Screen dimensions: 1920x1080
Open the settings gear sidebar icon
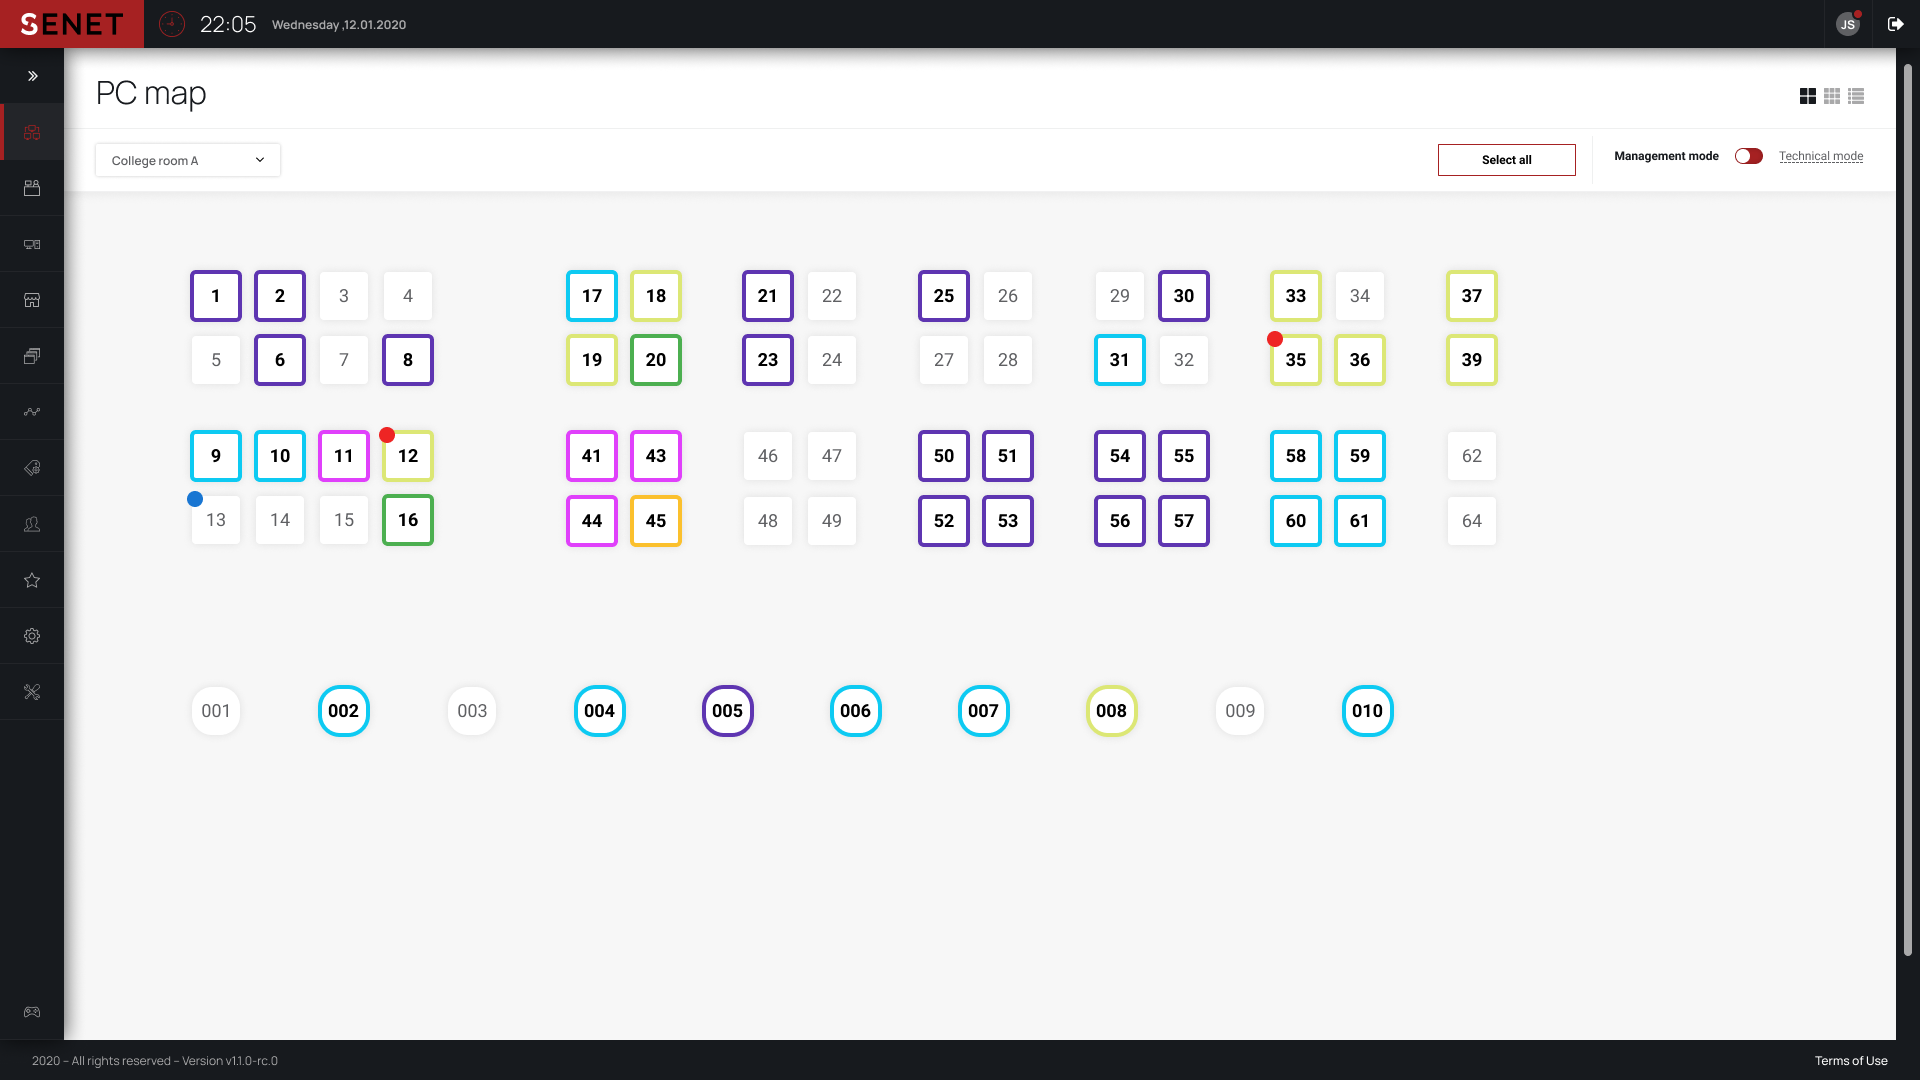(32, 636)
